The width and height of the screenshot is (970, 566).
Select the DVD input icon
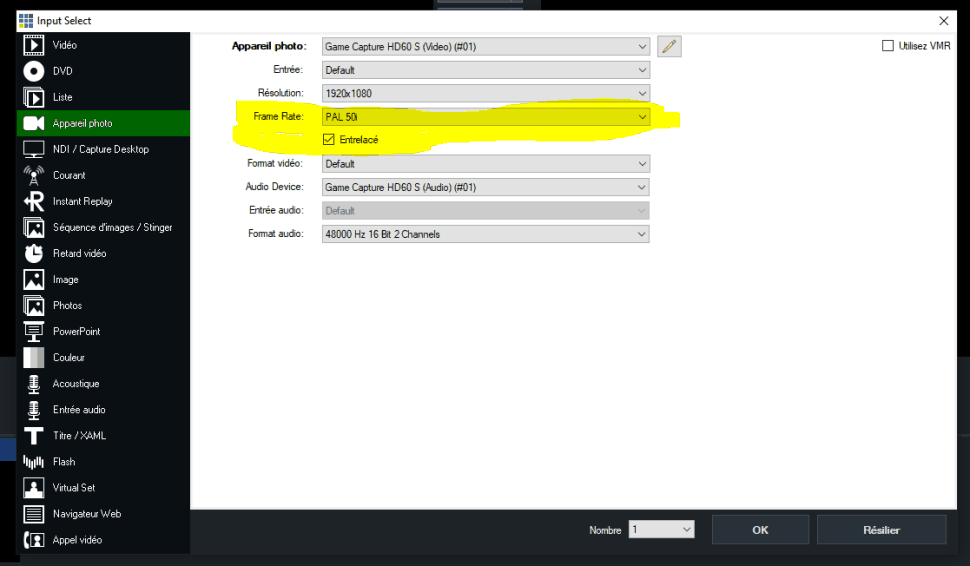[34, 71]
